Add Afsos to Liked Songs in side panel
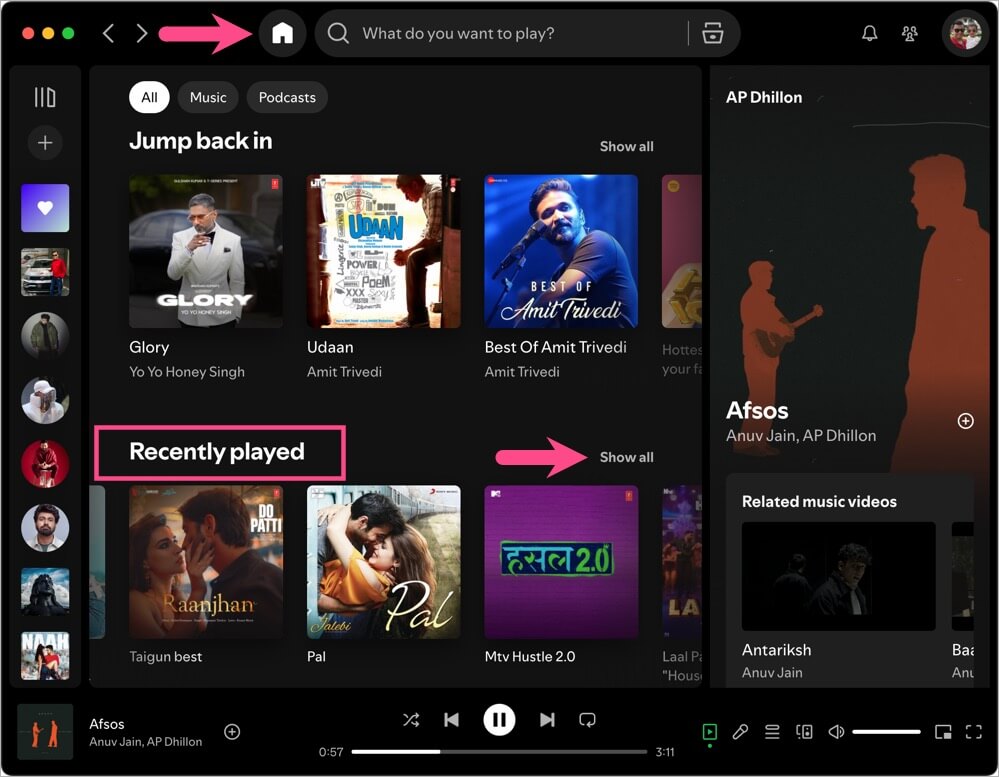The width and height of the screenshot is (999, 777). pos(965,421)
